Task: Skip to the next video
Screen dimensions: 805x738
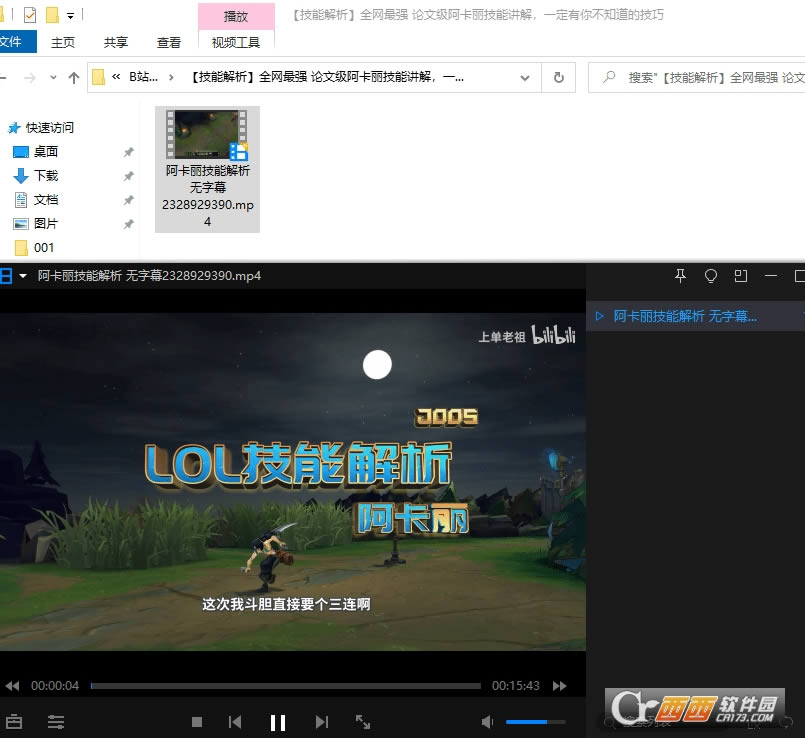Action: tap(321, 722)
